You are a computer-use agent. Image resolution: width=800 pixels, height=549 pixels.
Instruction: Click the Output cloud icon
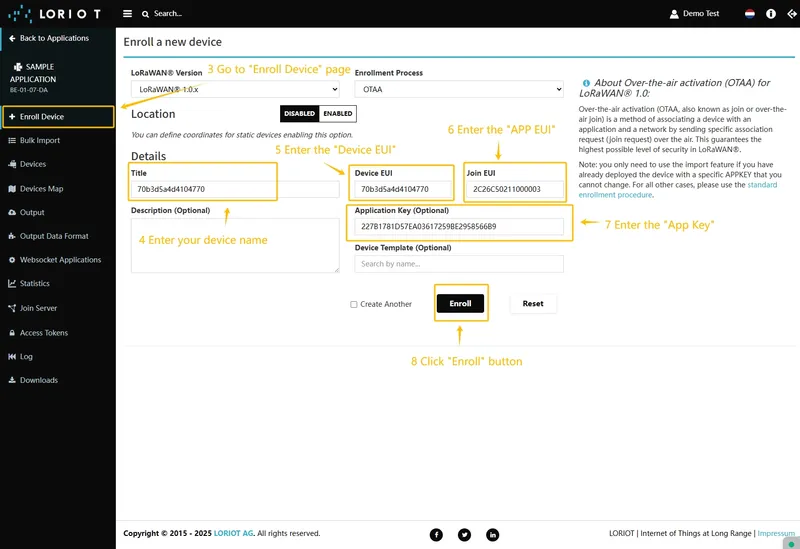[x=12, y=212]
